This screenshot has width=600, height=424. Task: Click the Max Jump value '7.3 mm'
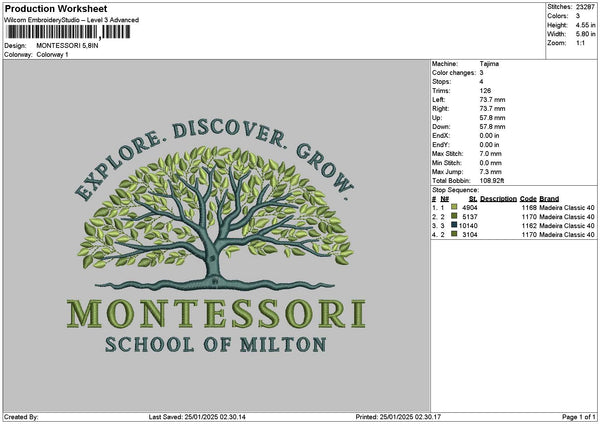click(490, 172)
